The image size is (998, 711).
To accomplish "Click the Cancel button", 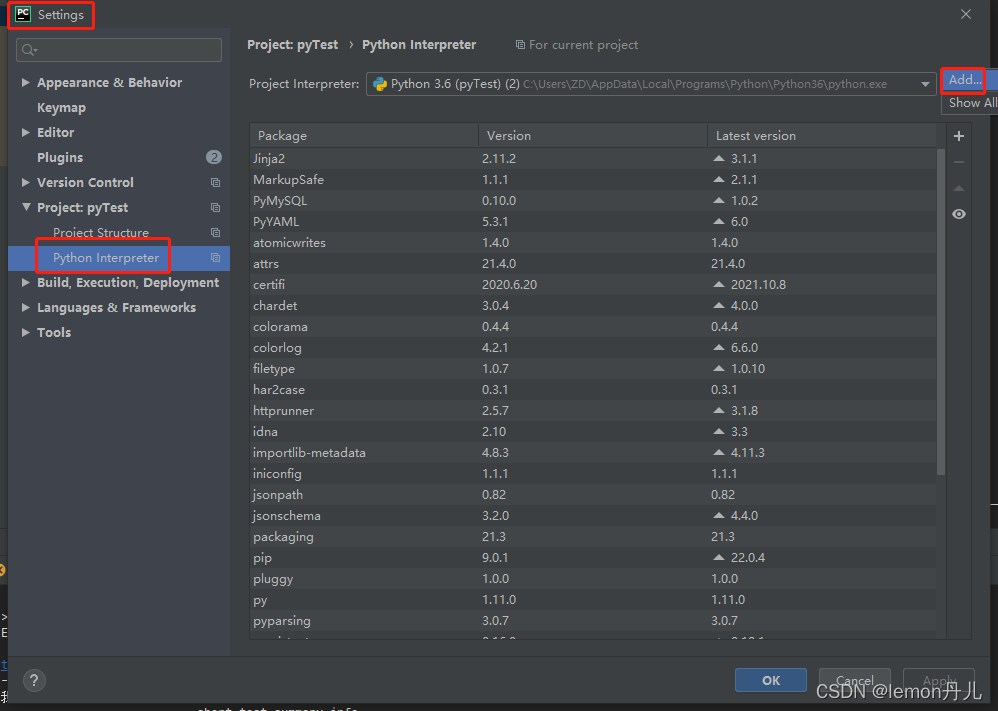I will [854, 680].
